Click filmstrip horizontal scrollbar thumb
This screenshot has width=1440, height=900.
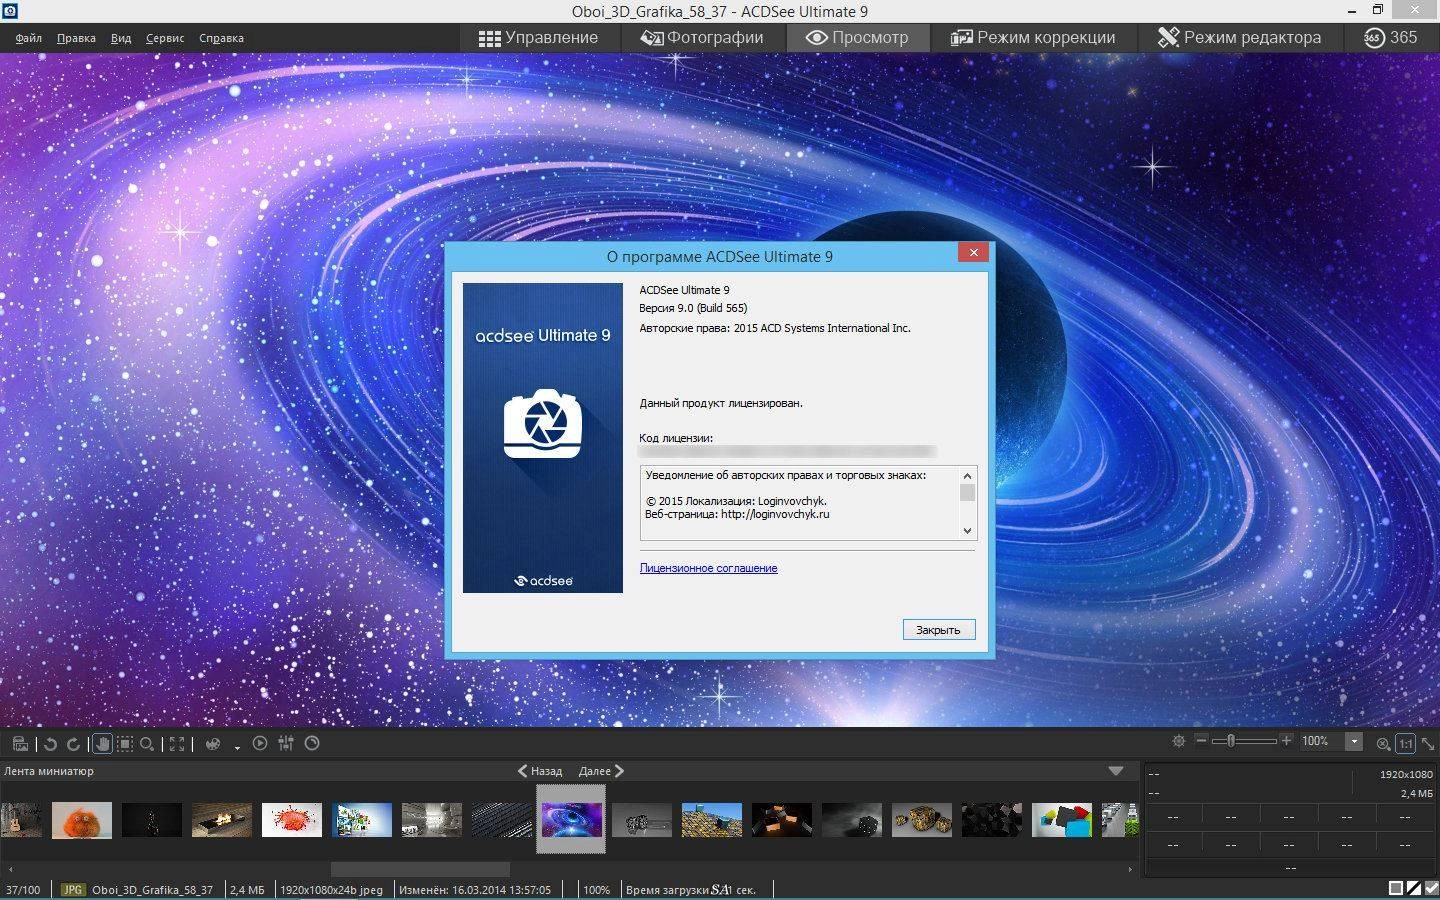pyautogui.click(x=420, y=869)
